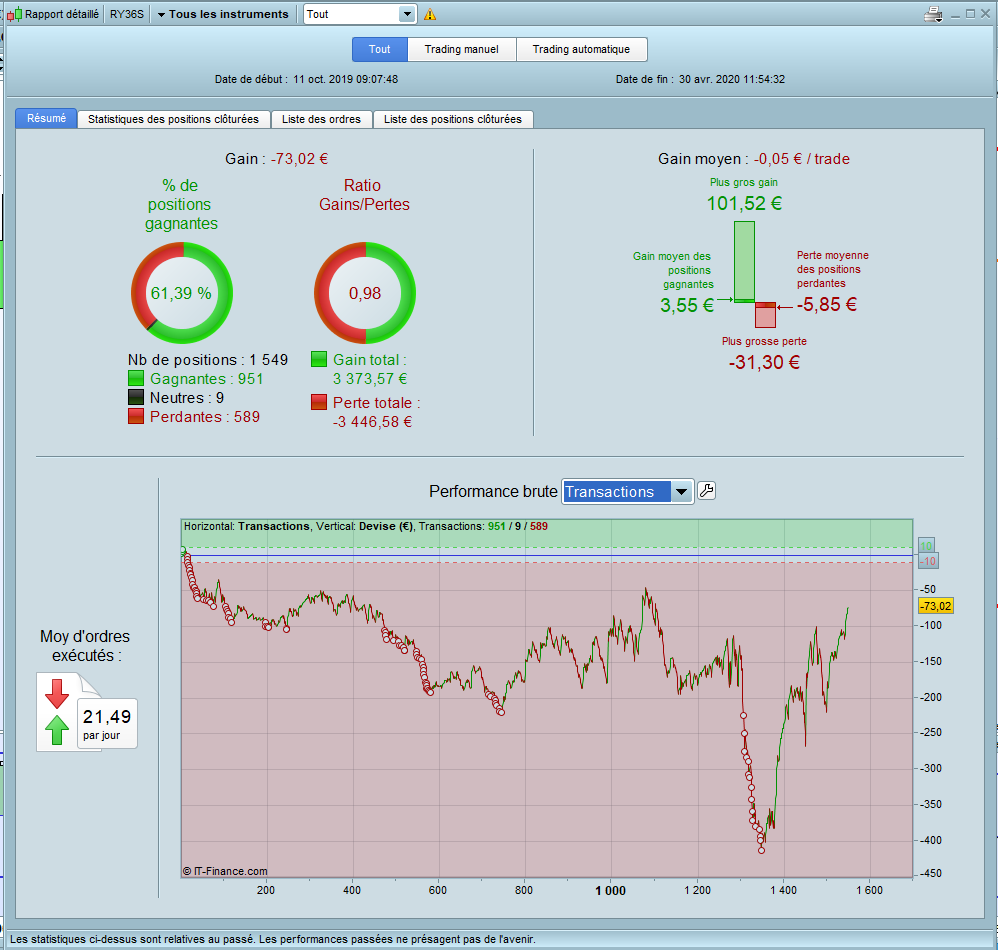The height and width of the screenshot is (950, 998).
Task: Click the printer icon in title bar
Action: [x=933, y=14]
